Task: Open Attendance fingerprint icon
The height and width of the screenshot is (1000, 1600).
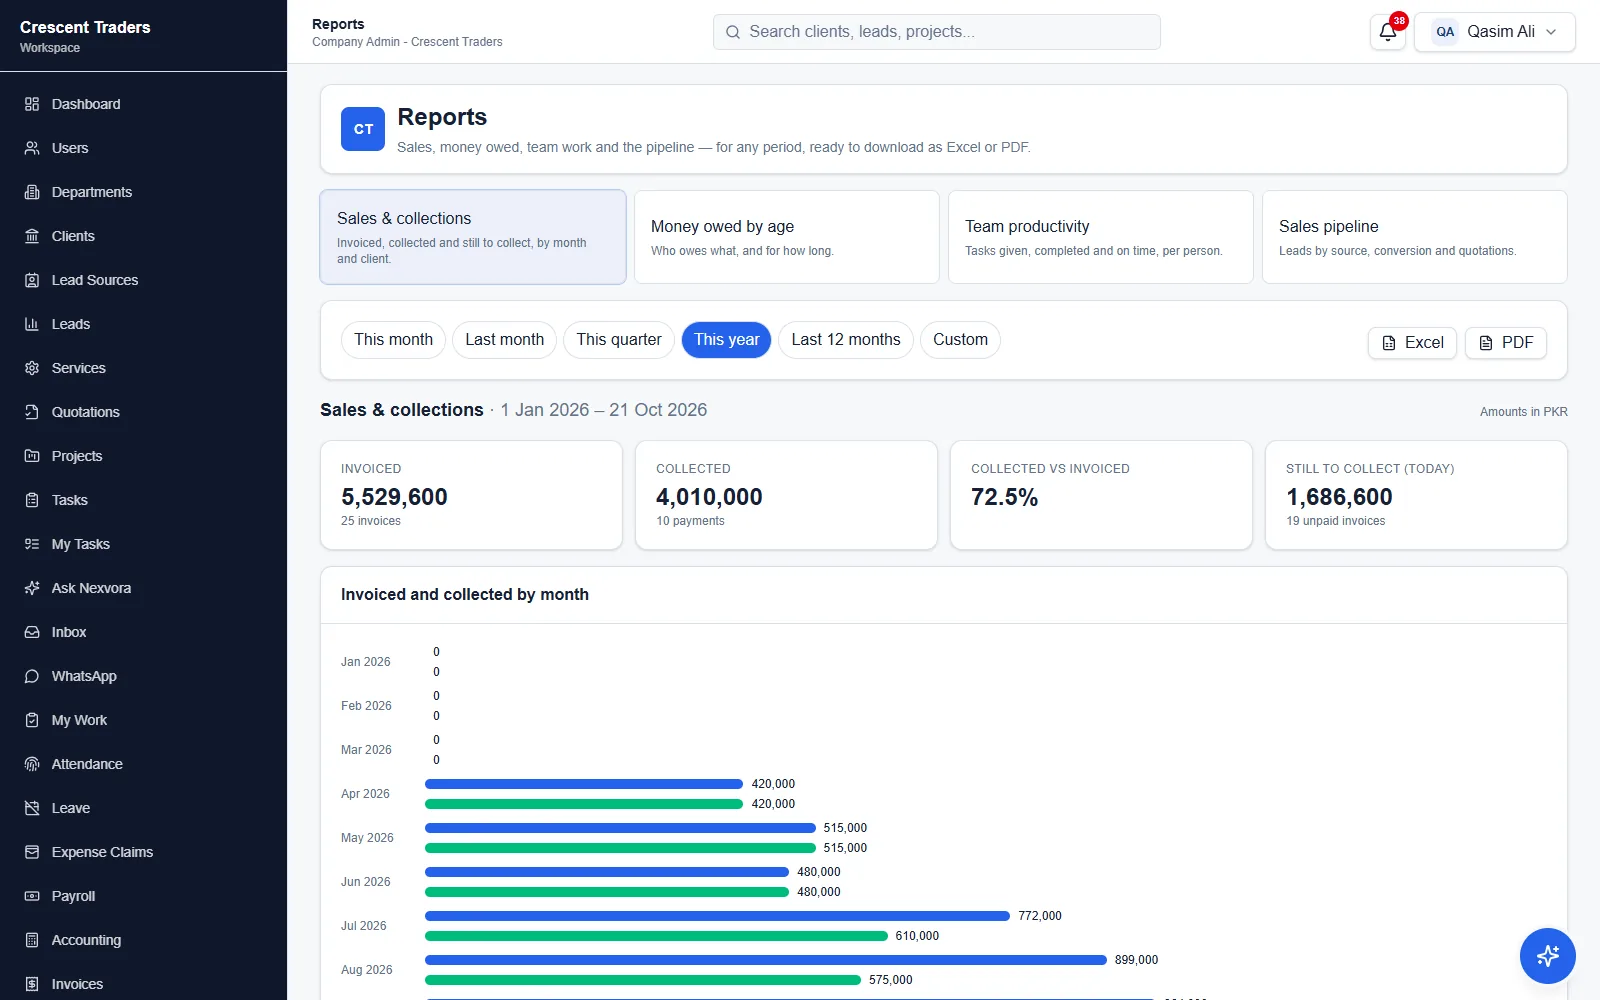Action: [32, 764]
